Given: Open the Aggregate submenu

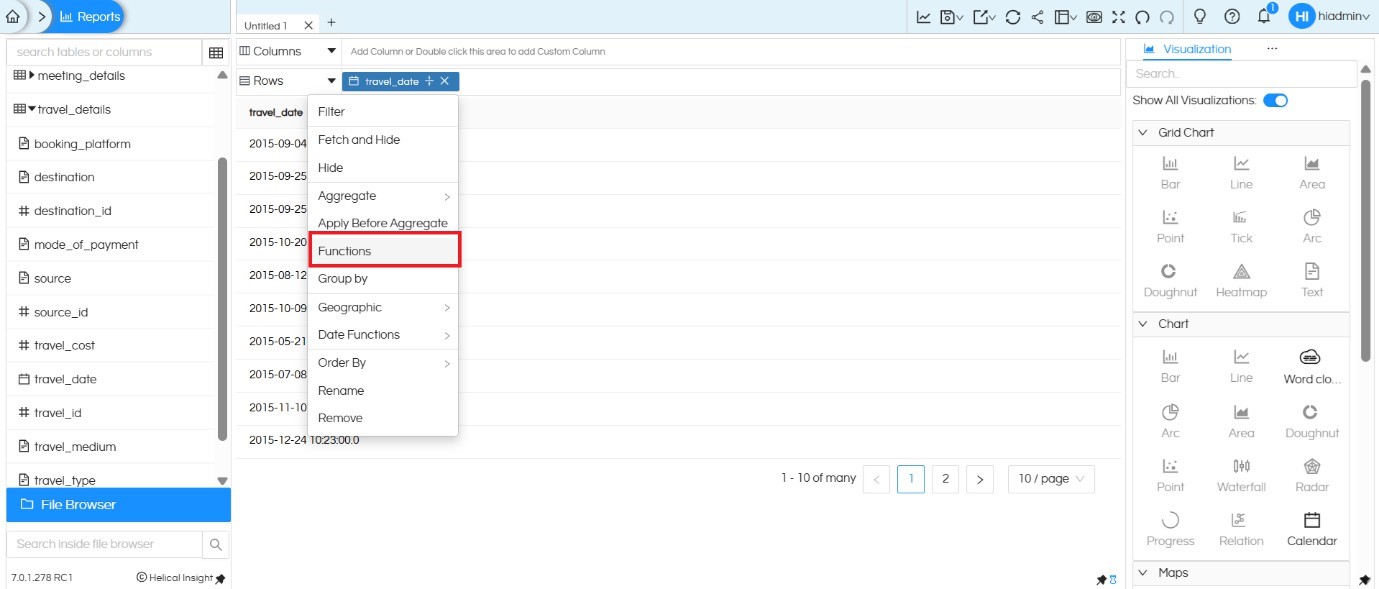Looking at the screenshot, I should point(383,196).
